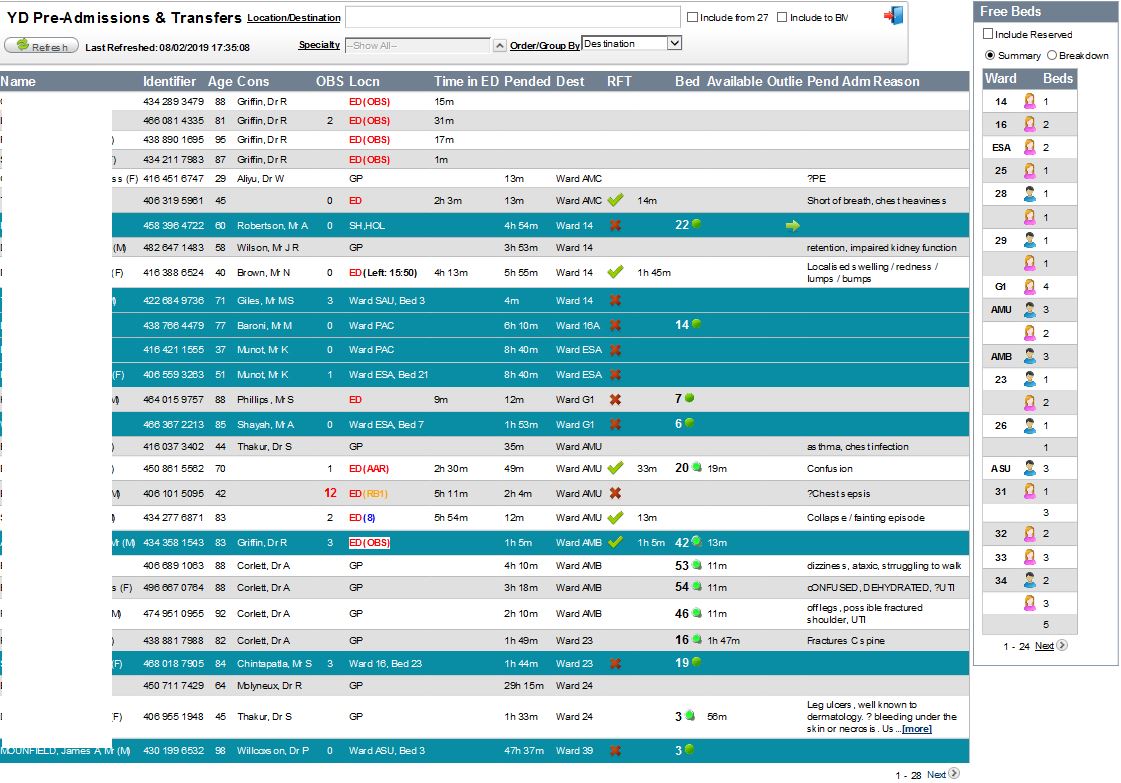Click female bed icon for Ward G1

click(1029, 286)
